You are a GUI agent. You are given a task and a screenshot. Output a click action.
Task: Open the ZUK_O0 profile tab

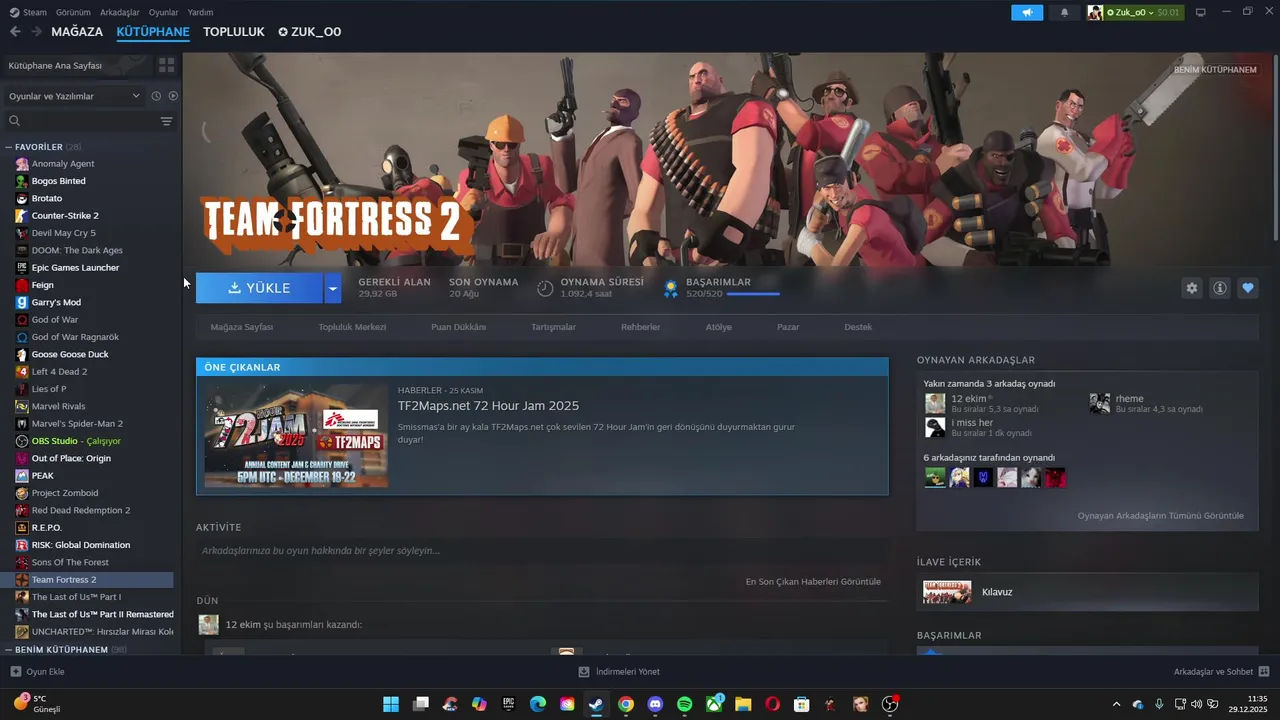(310, 32)
